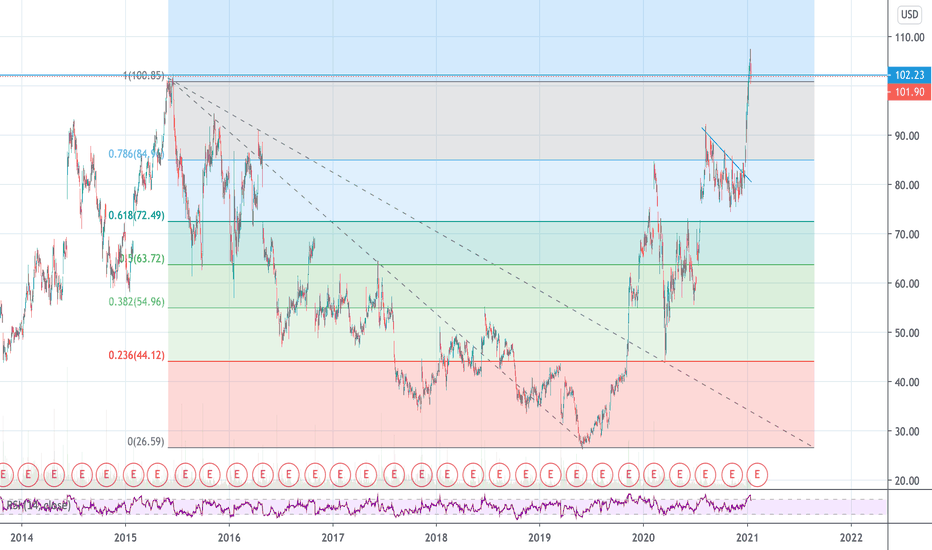
Task: Click the 80.00 price scale value
Action: (x=907, y=185)
